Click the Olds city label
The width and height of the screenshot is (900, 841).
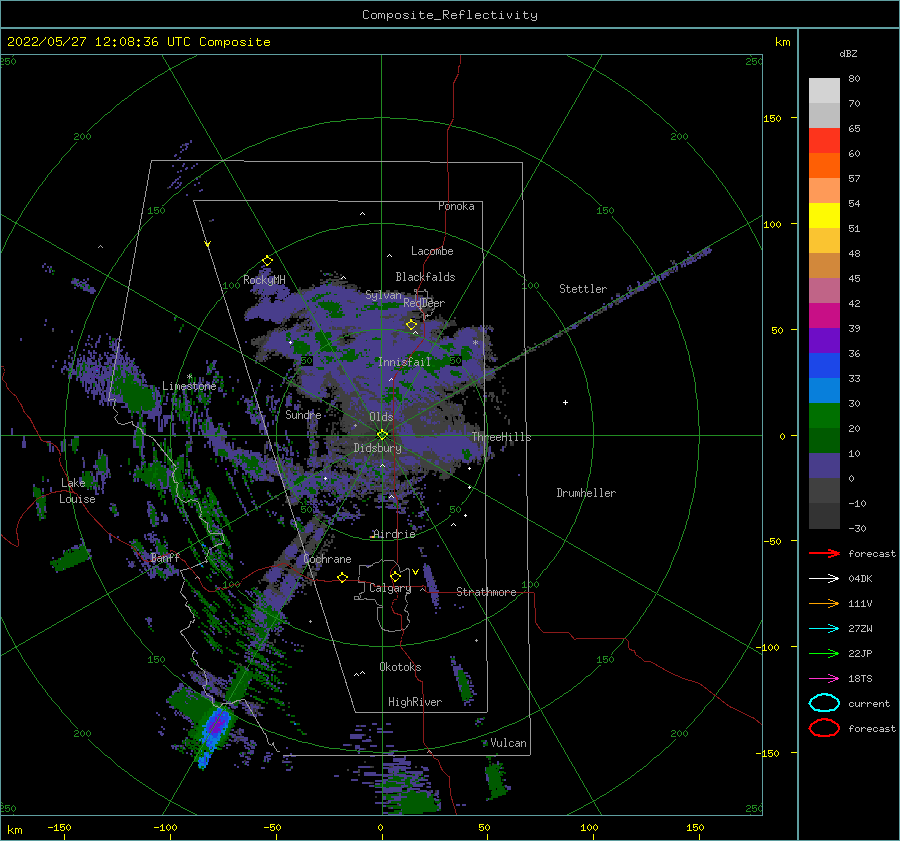click(x=381, y=417)
